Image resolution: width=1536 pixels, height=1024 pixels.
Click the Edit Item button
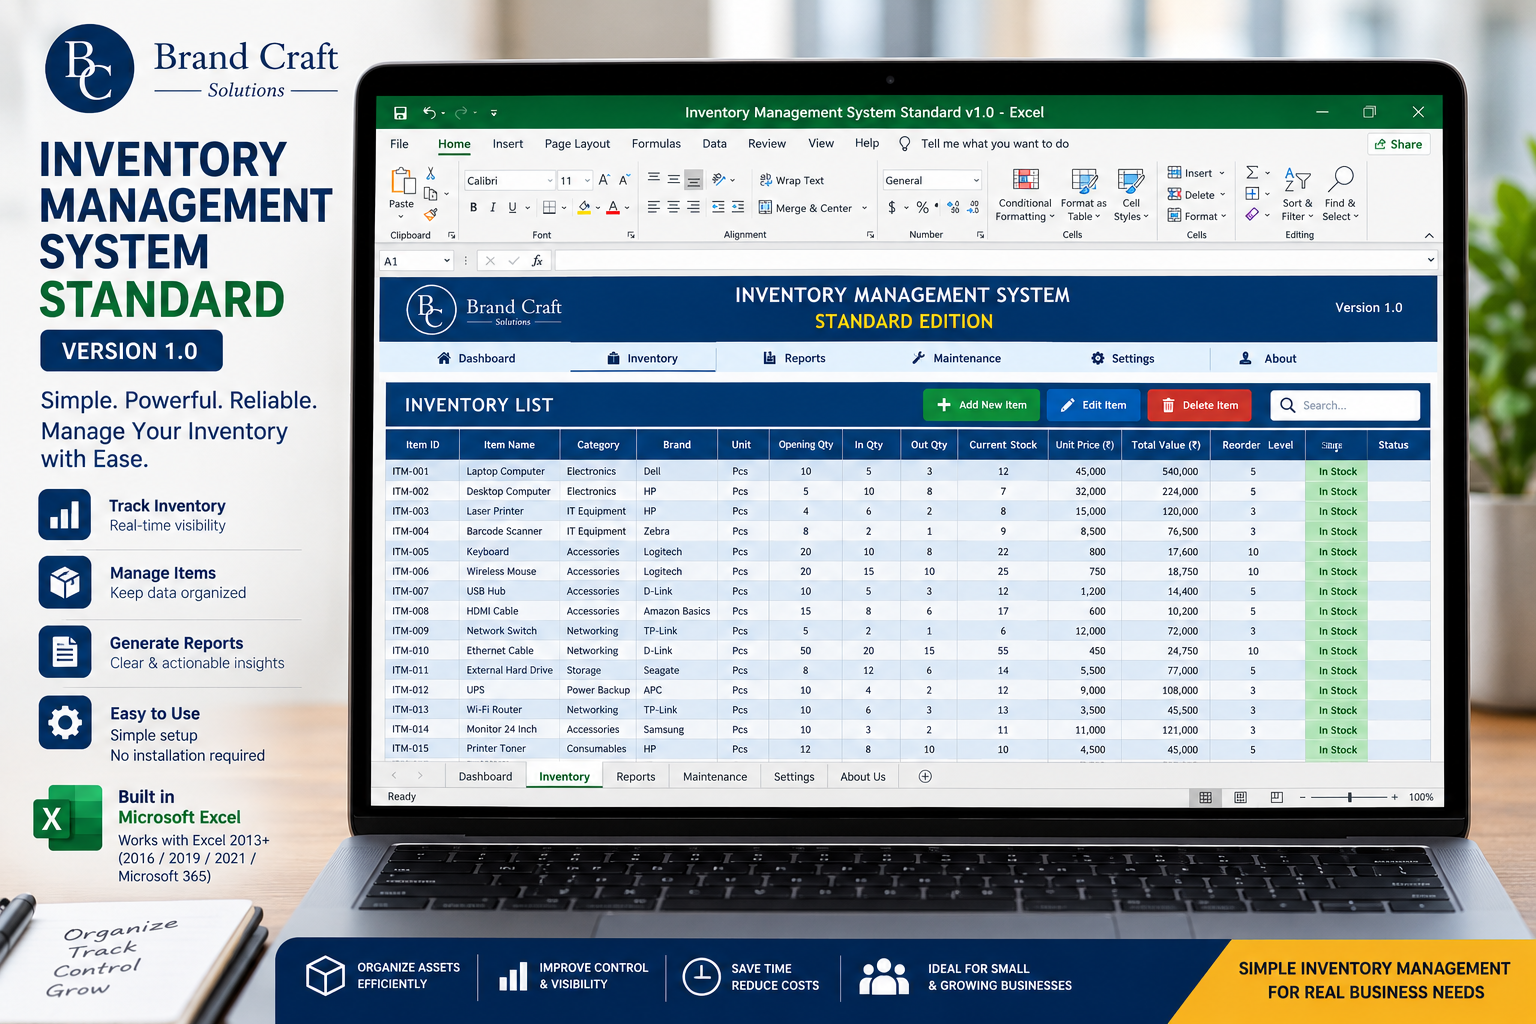click(1093, 405)
